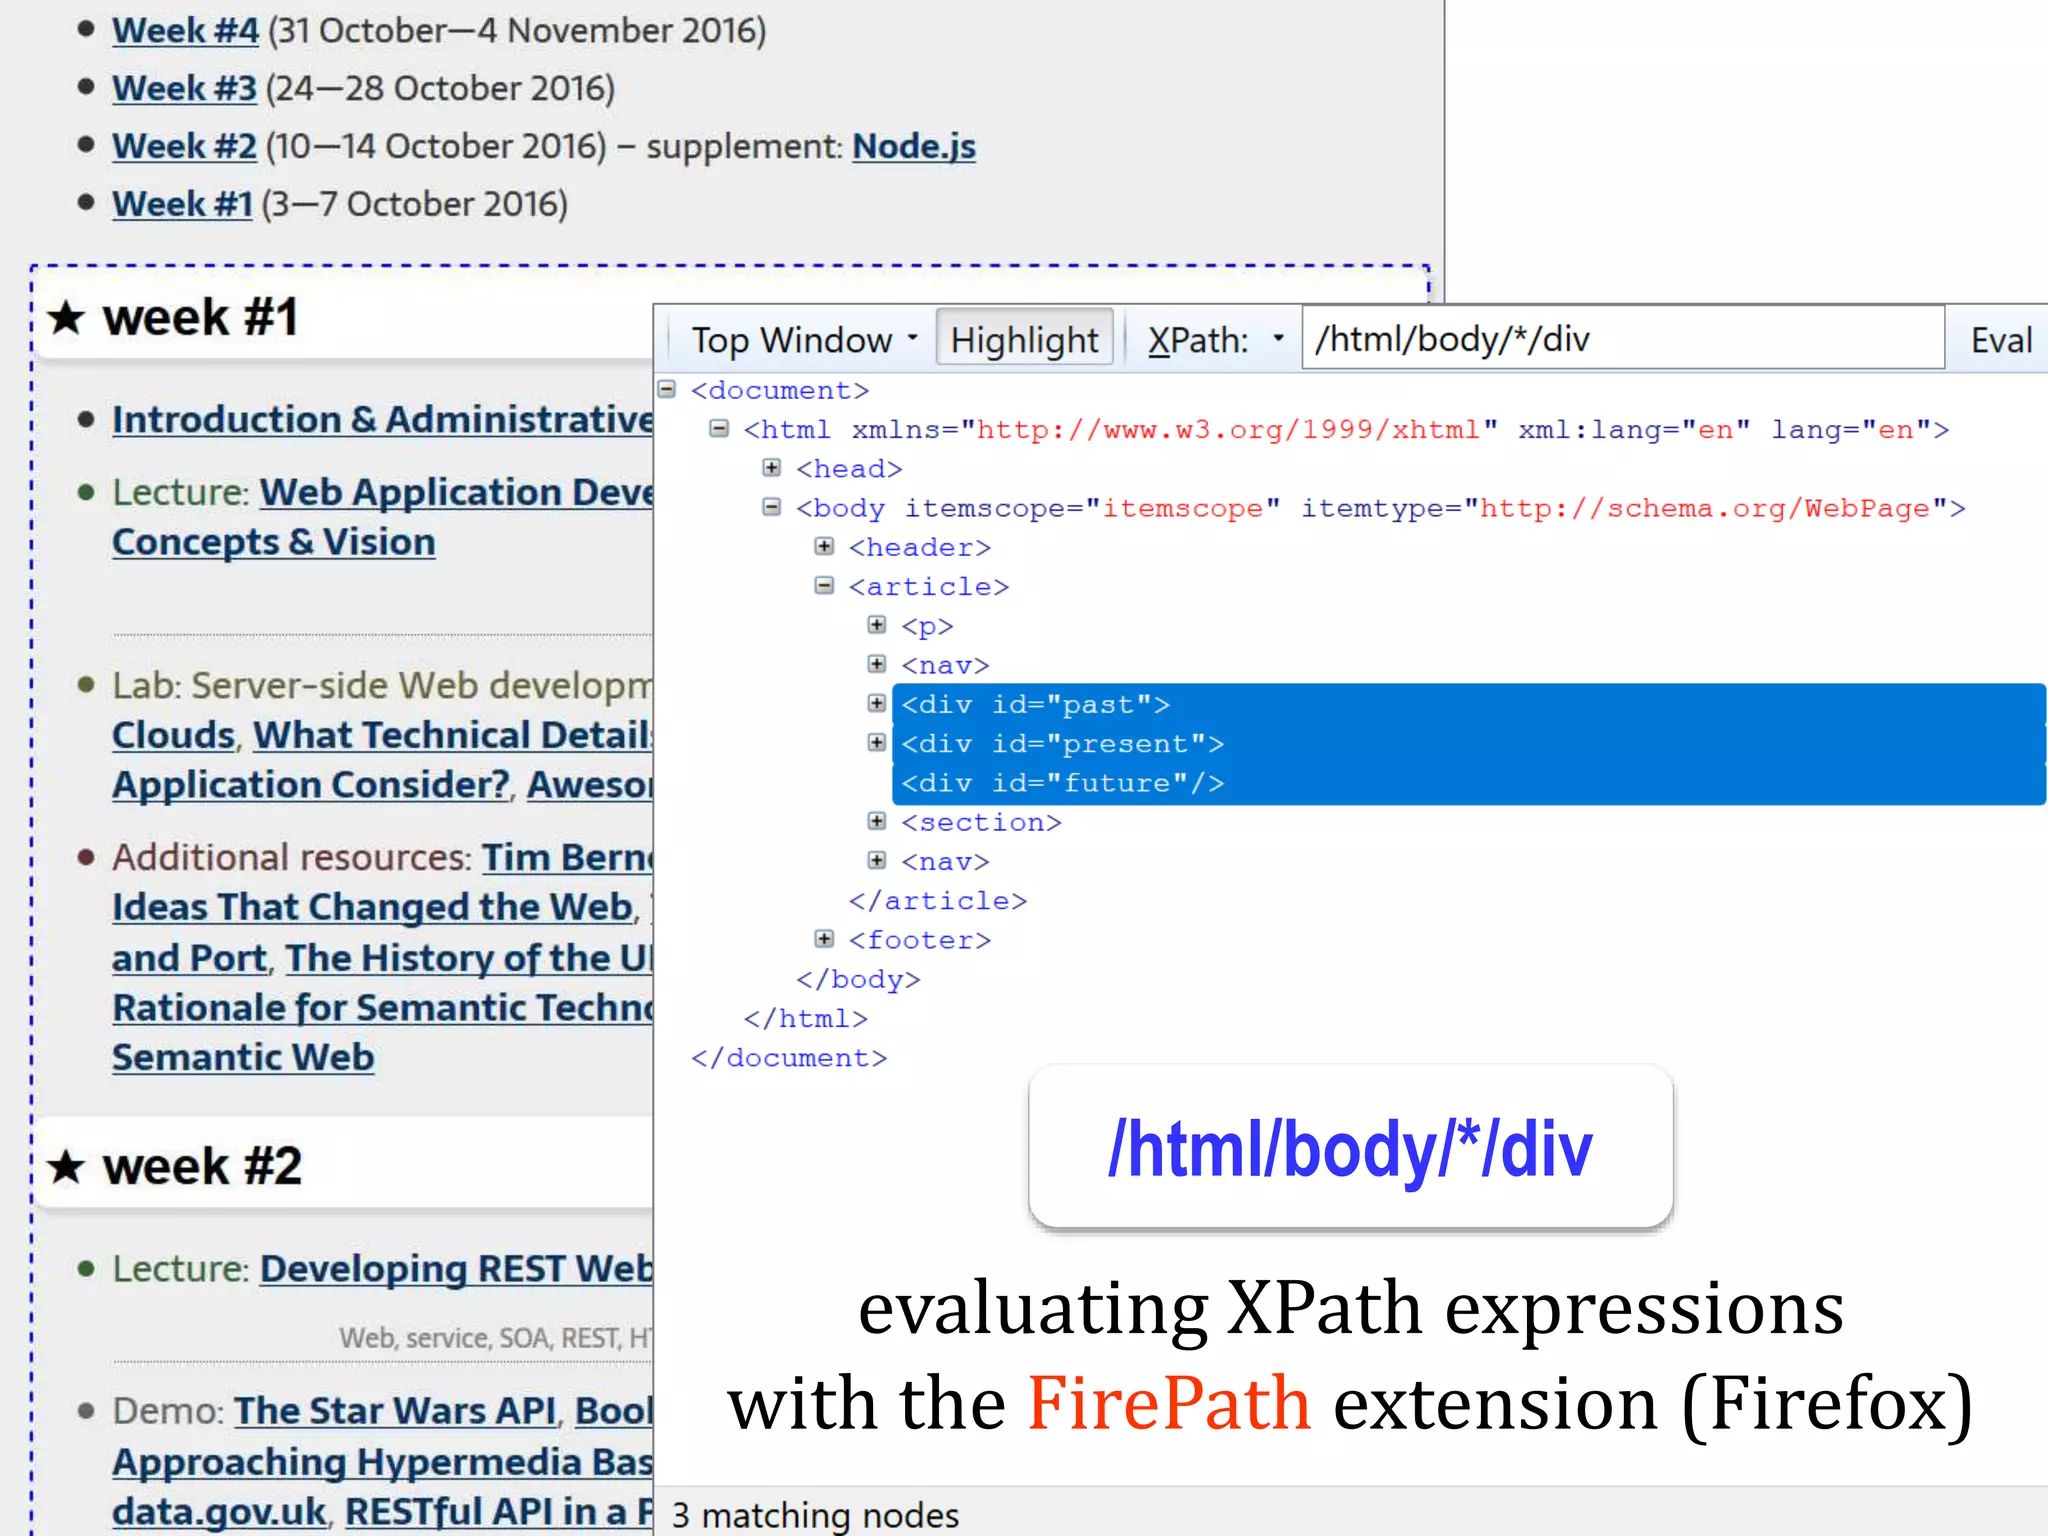Collapse the <article> node

click(x=824, y=585)
